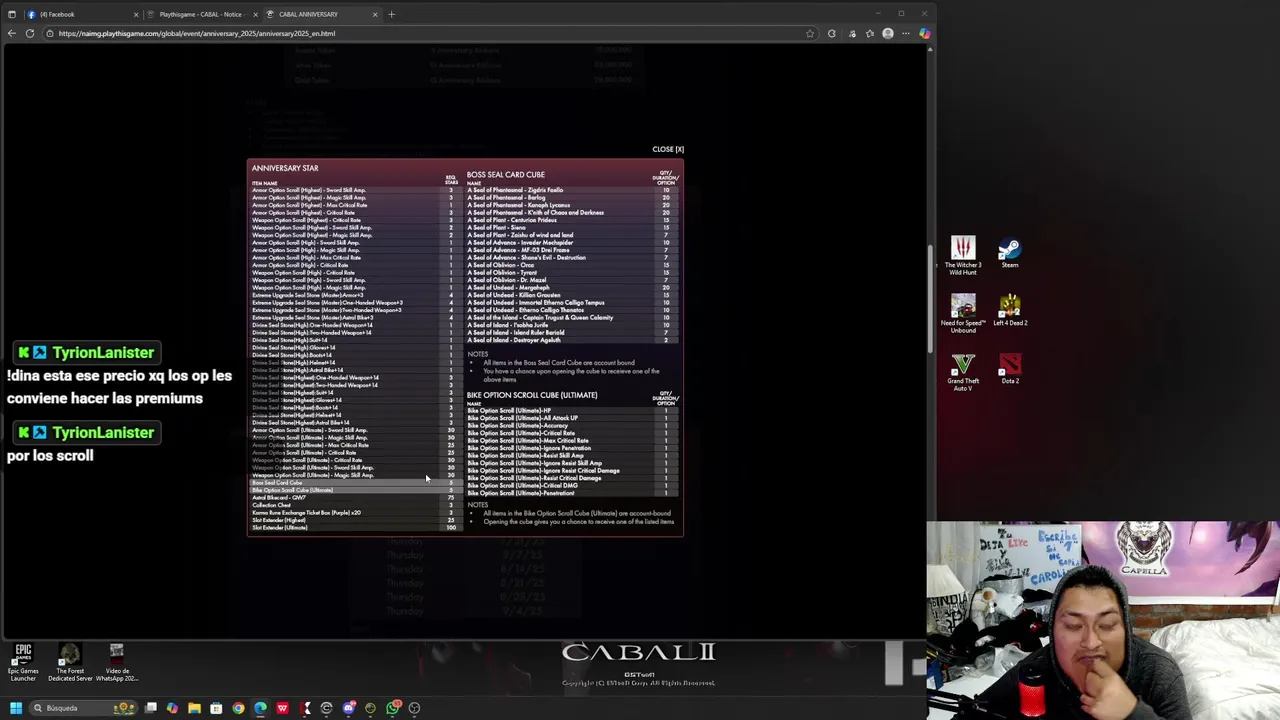Select The Witcher 3 Wild Hunt desktop icon
Screen dimensions: 1280x720
(x=963, y=255)
